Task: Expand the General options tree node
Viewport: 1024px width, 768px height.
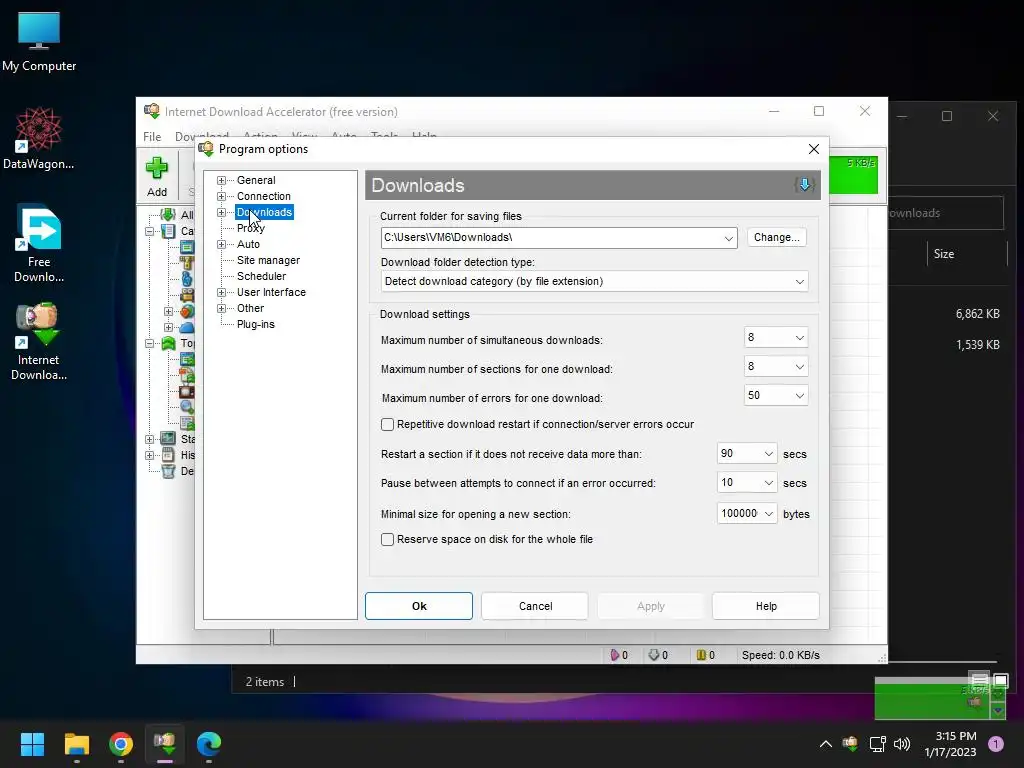Action: (221, 180)
